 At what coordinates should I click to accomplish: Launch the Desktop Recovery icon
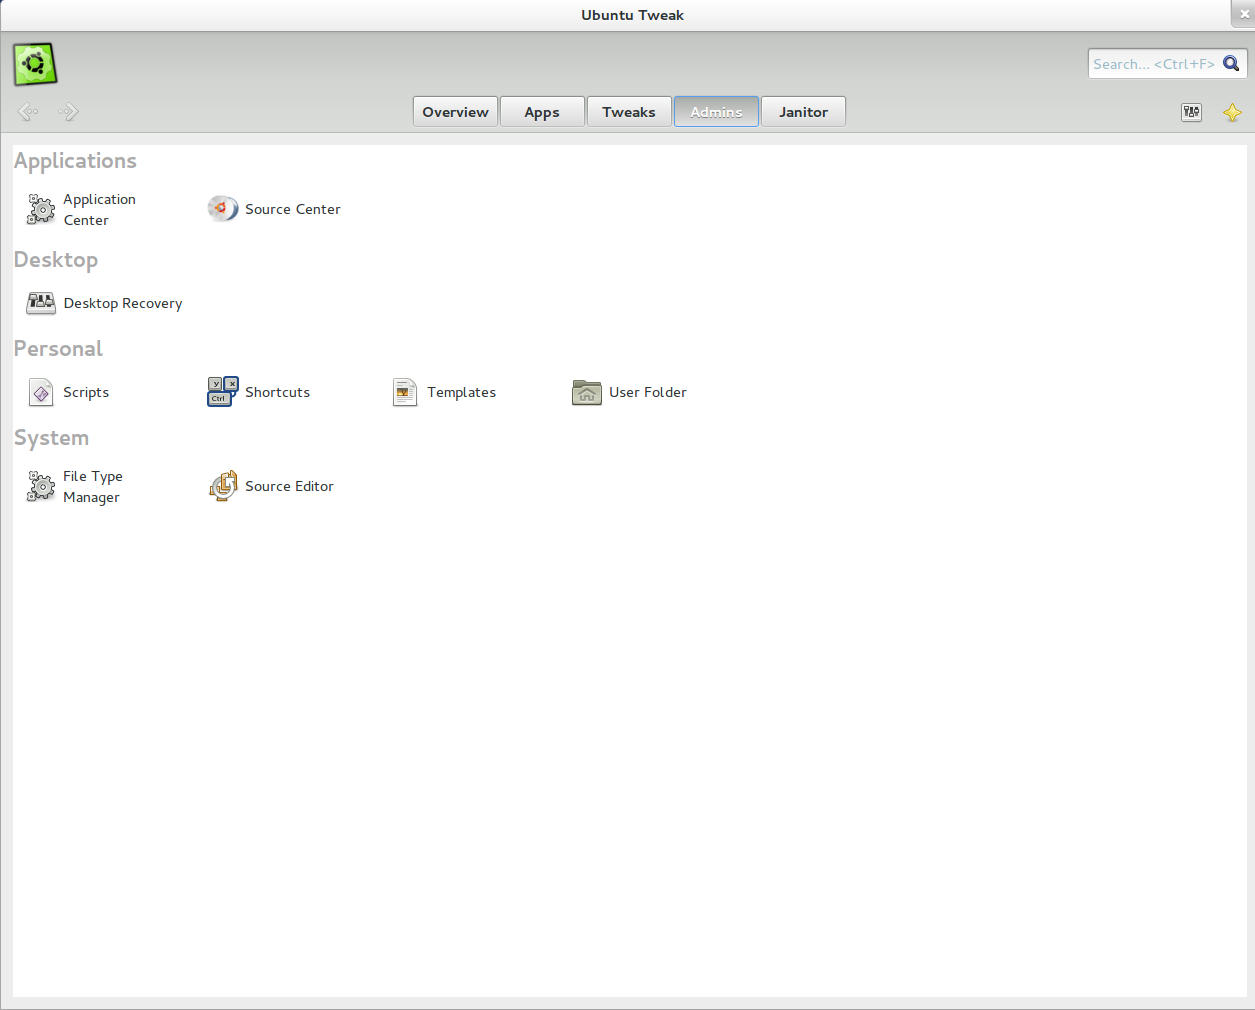[41, 303]
